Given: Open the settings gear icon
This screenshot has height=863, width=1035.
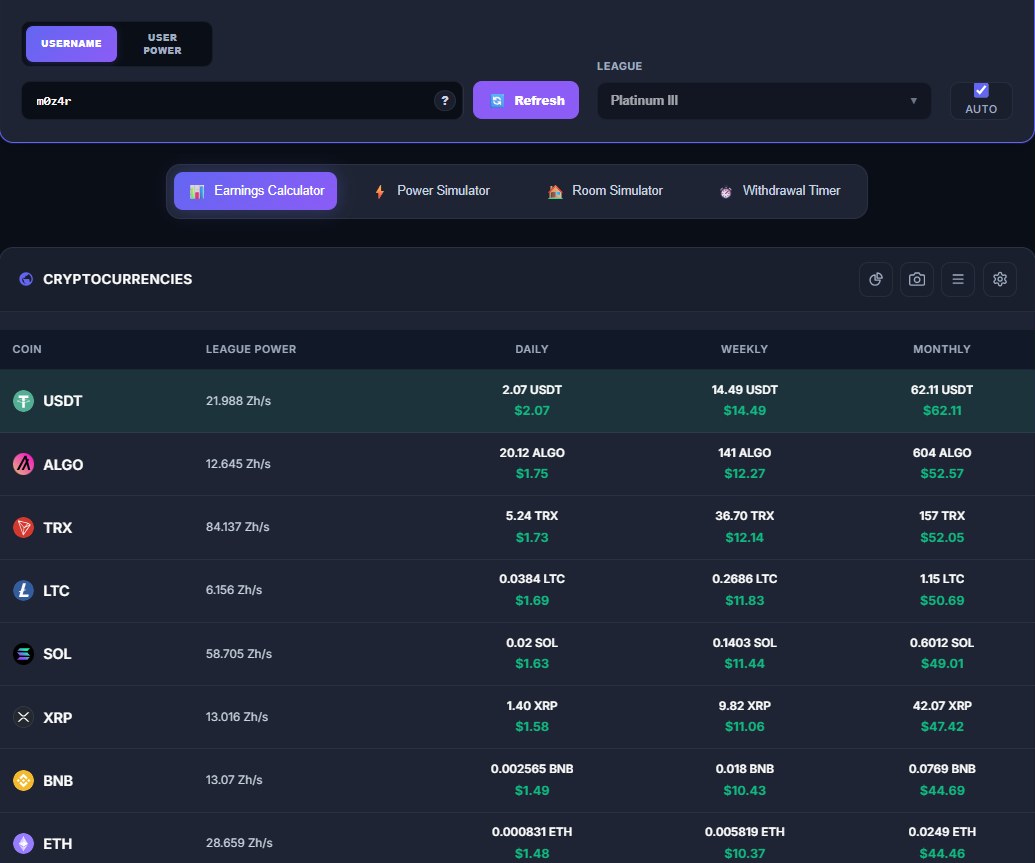Looking at the screenshot, I should 999,279.
